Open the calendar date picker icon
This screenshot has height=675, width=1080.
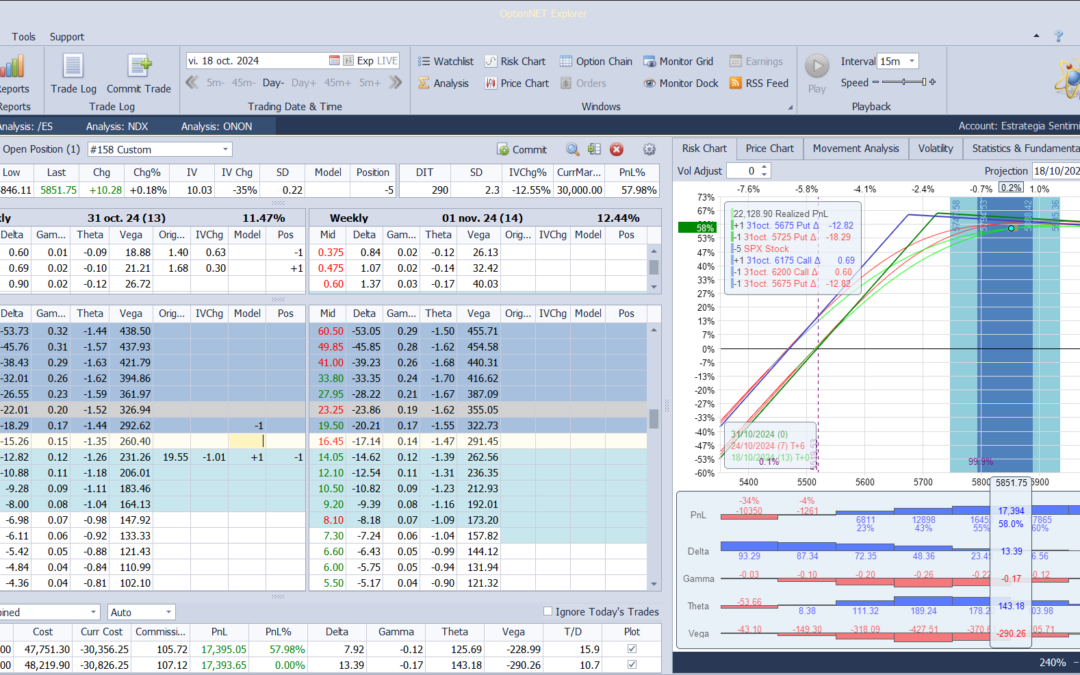[x=334, y=61]
